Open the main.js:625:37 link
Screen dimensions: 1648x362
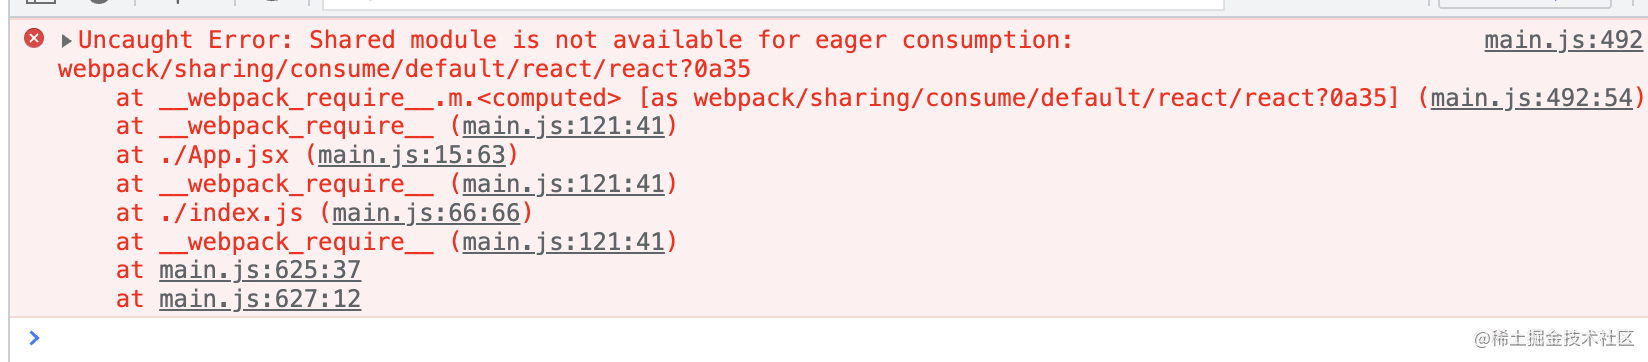[260, 270]
